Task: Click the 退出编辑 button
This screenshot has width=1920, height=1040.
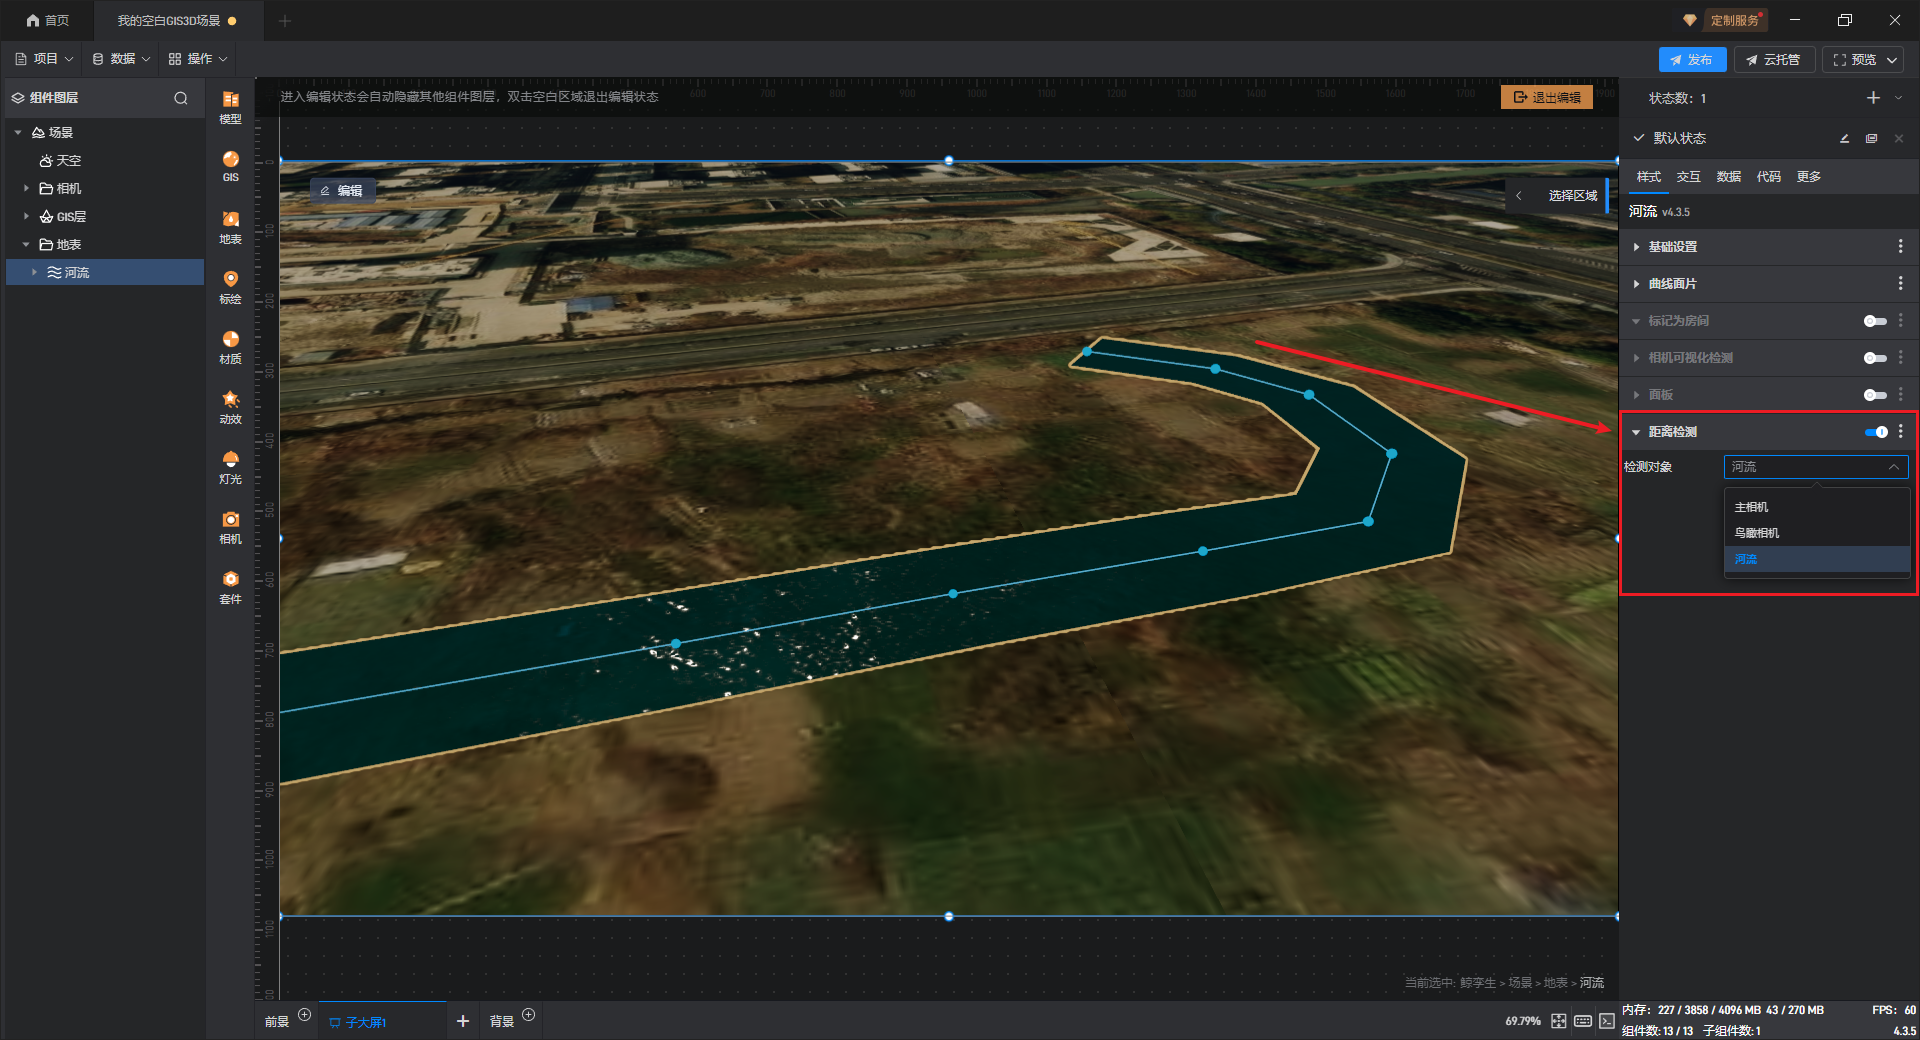Action: pos(1546,97)
